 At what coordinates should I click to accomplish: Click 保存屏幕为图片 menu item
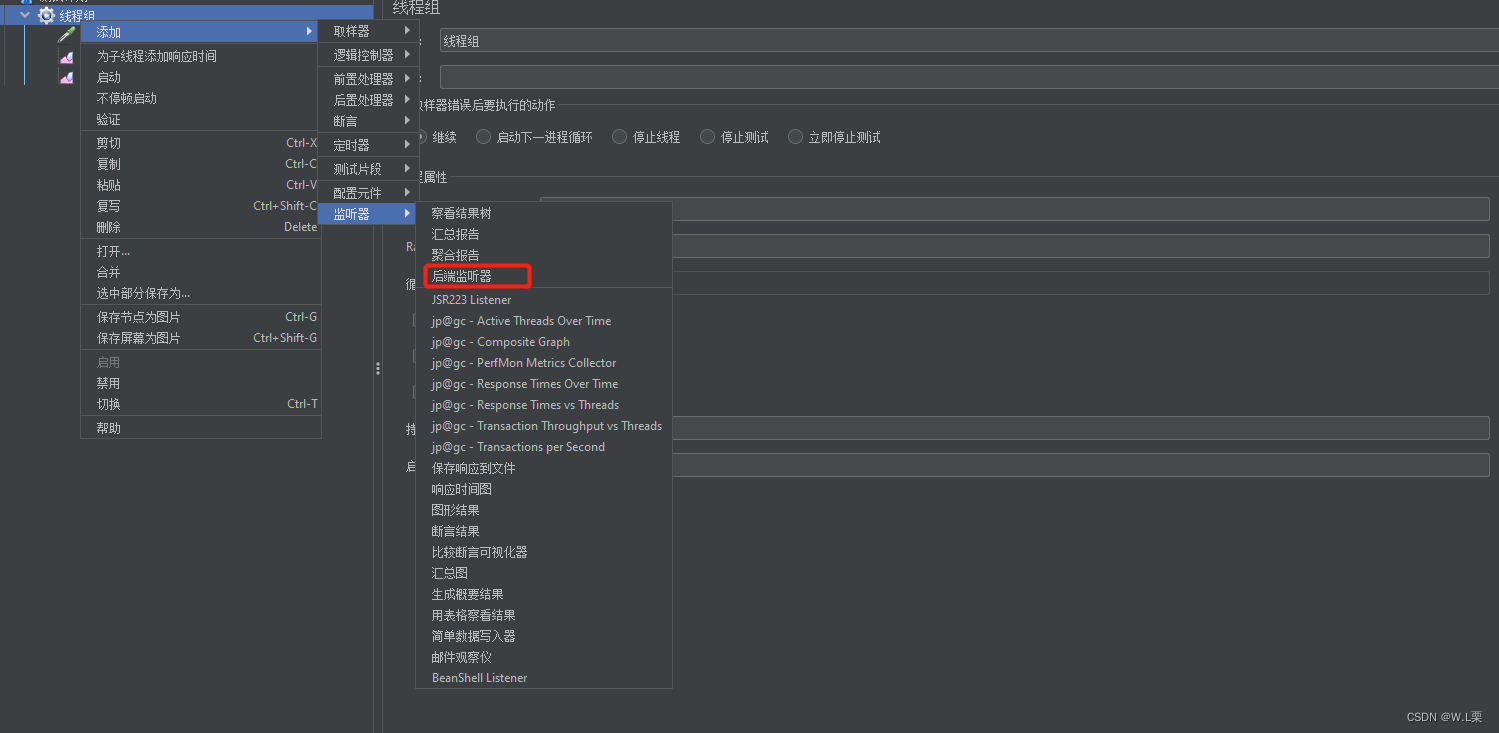tap(200, 338)
